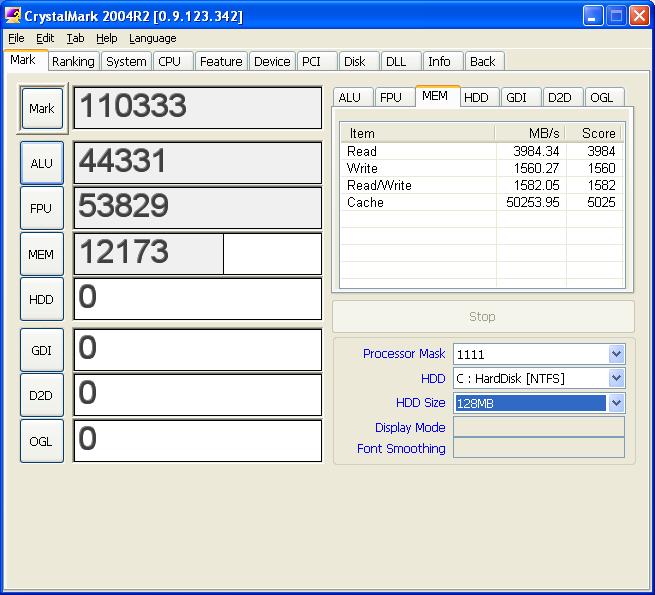Viewport: 655px width, 595px height.
Task: Open the Help menu
Action: pyautogui.click(x=107, y=38)
